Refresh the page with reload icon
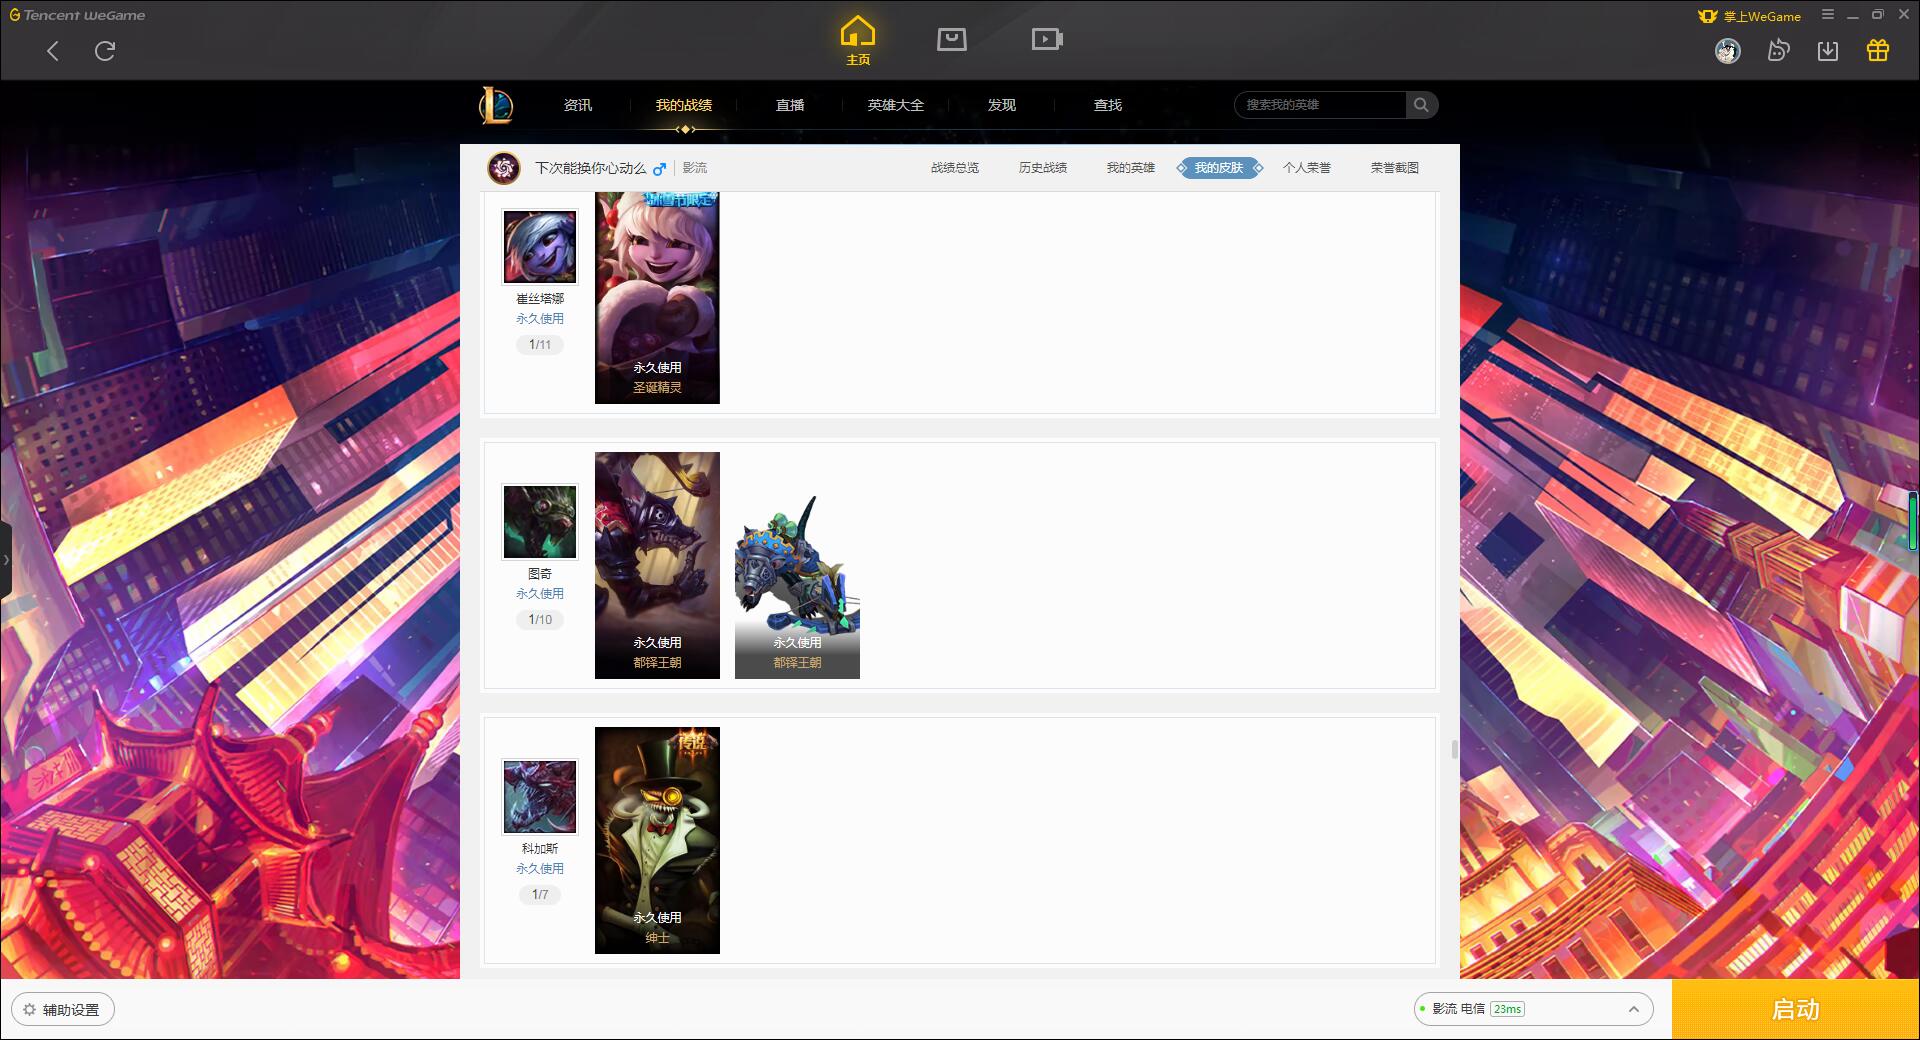Image resolution: width=1920 pixels, height=1040 pixels. pos(105,51)
